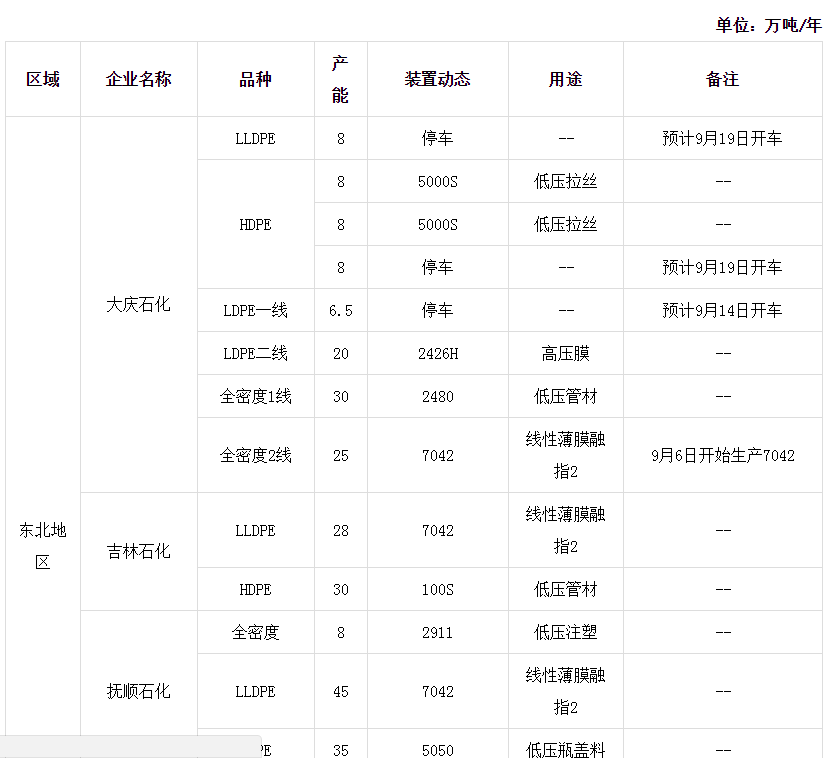Select capacity 28 in 吉林石化 LLDPE row
826x758 pixels.
(x=341, y=530)
